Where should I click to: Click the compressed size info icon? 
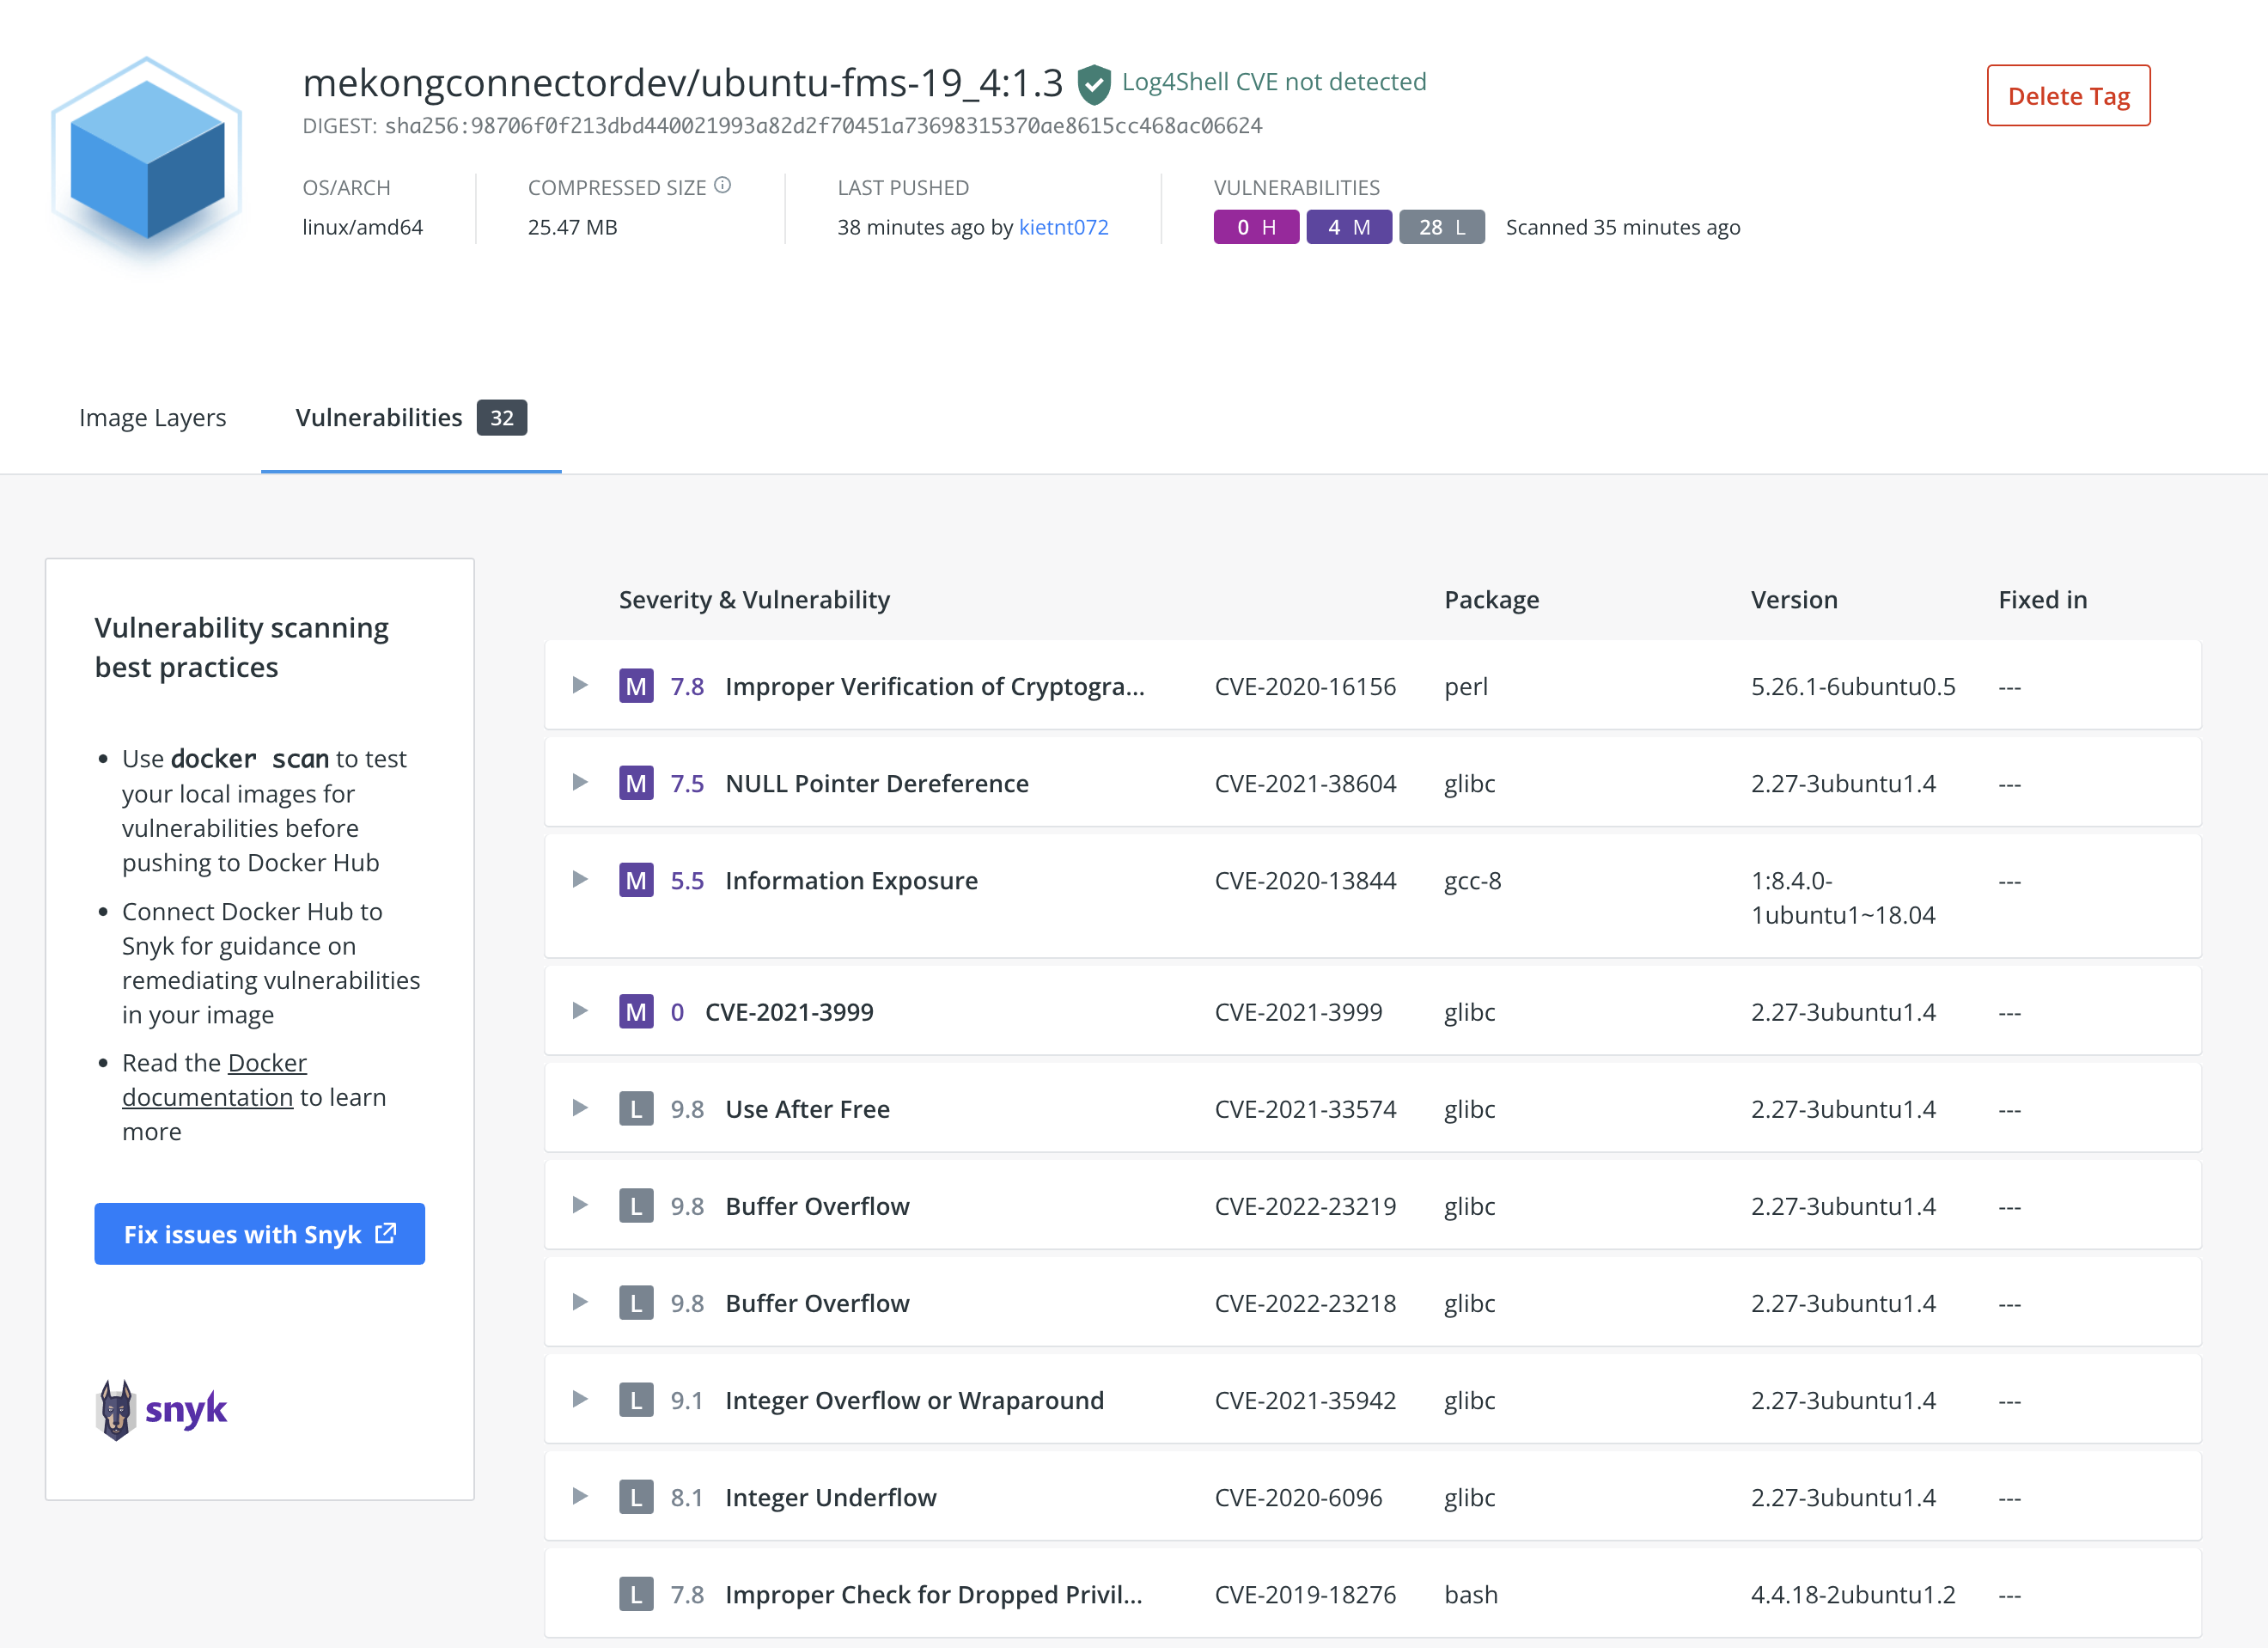point(723,185)
